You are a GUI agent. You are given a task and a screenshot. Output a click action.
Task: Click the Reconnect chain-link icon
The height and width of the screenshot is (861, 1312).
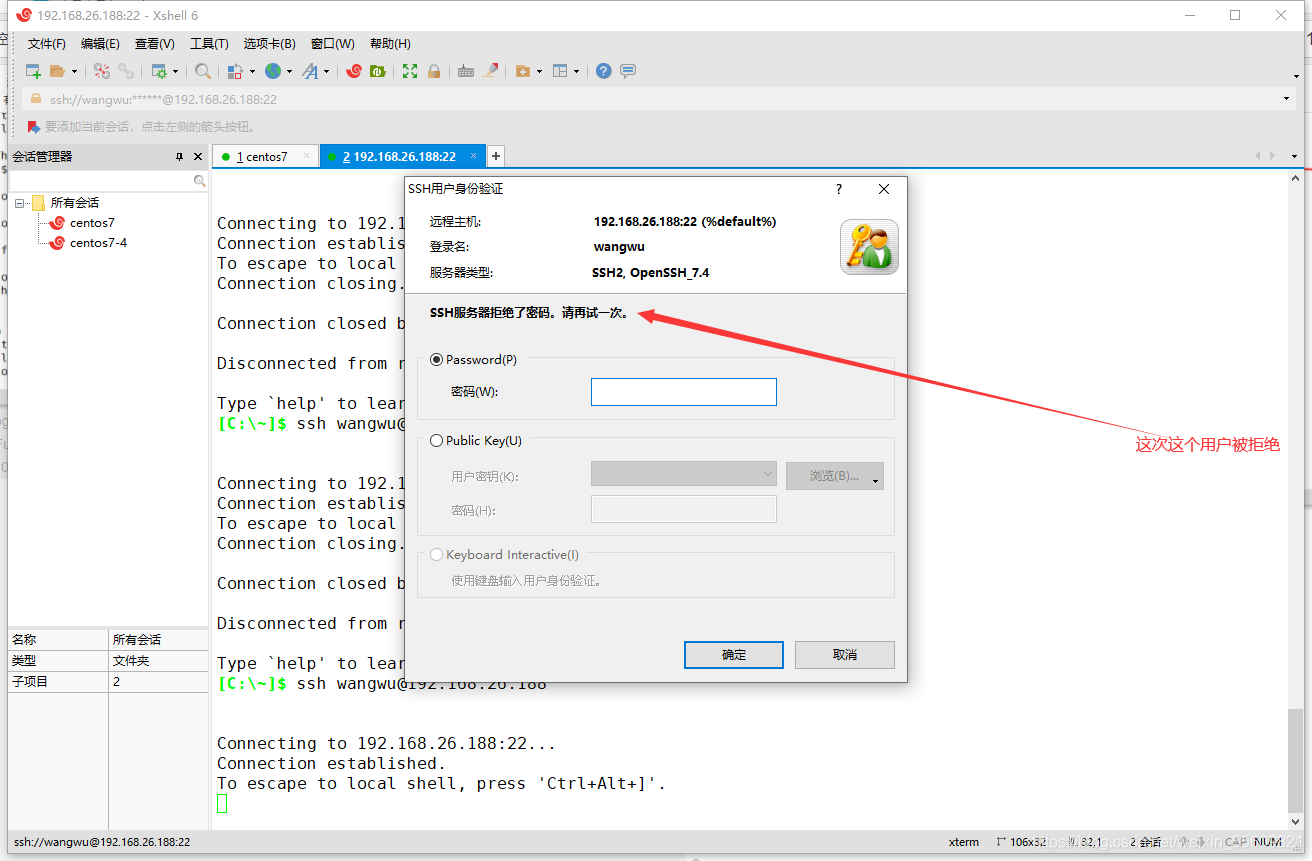pyautogui.click(x=126, y=71)
